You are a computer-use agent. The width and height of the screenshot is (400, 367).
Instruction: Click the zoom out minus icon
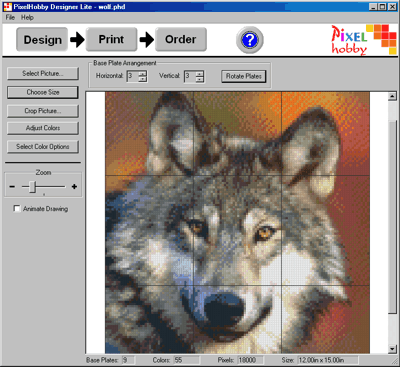pos(12,187)
